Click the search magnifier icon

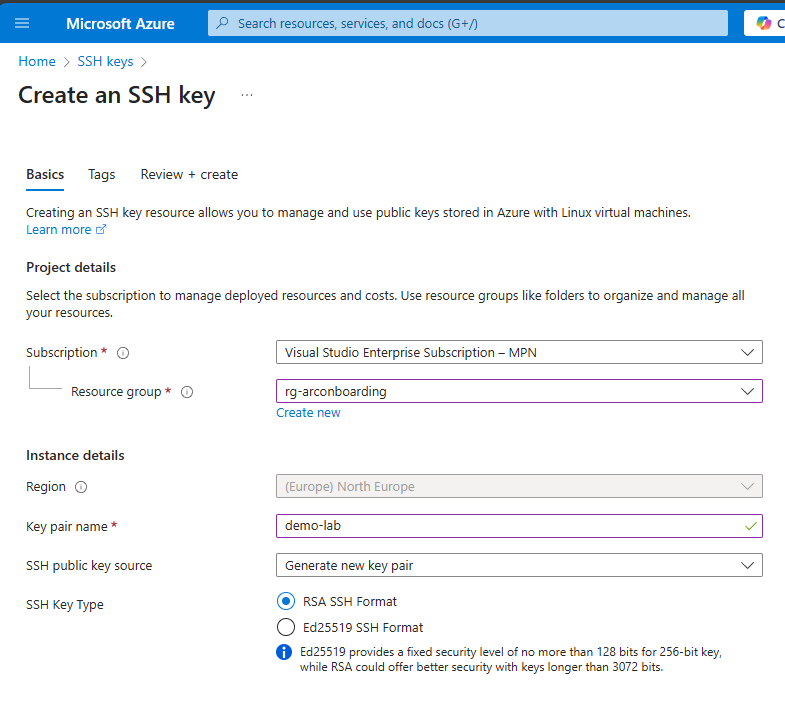[x=223, y=23]
